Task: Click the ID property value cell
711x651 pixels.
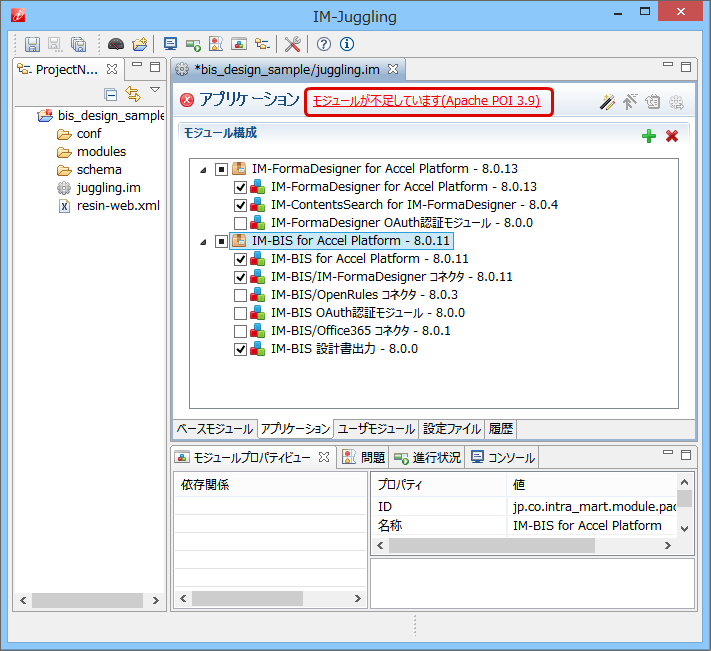Action: click(x=592, y=506)
